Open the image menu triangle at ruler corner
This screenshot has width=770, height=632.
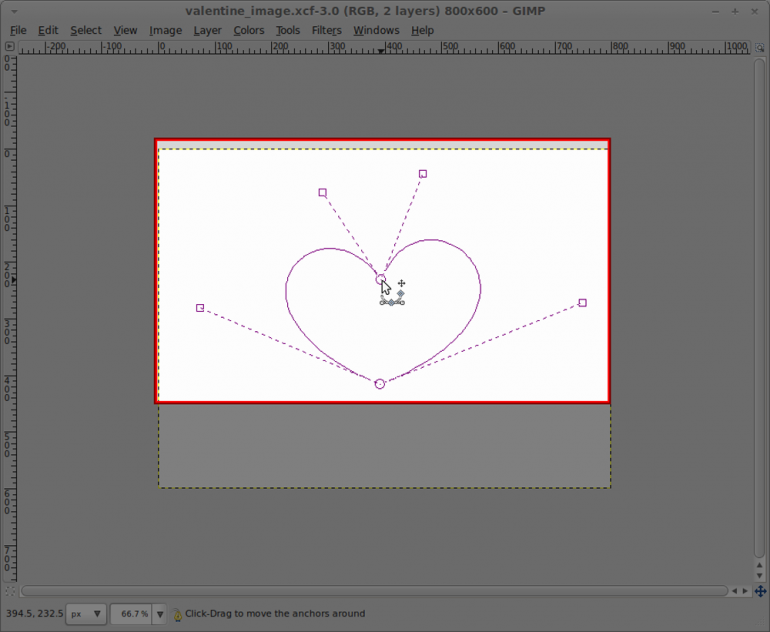point(9,47)
